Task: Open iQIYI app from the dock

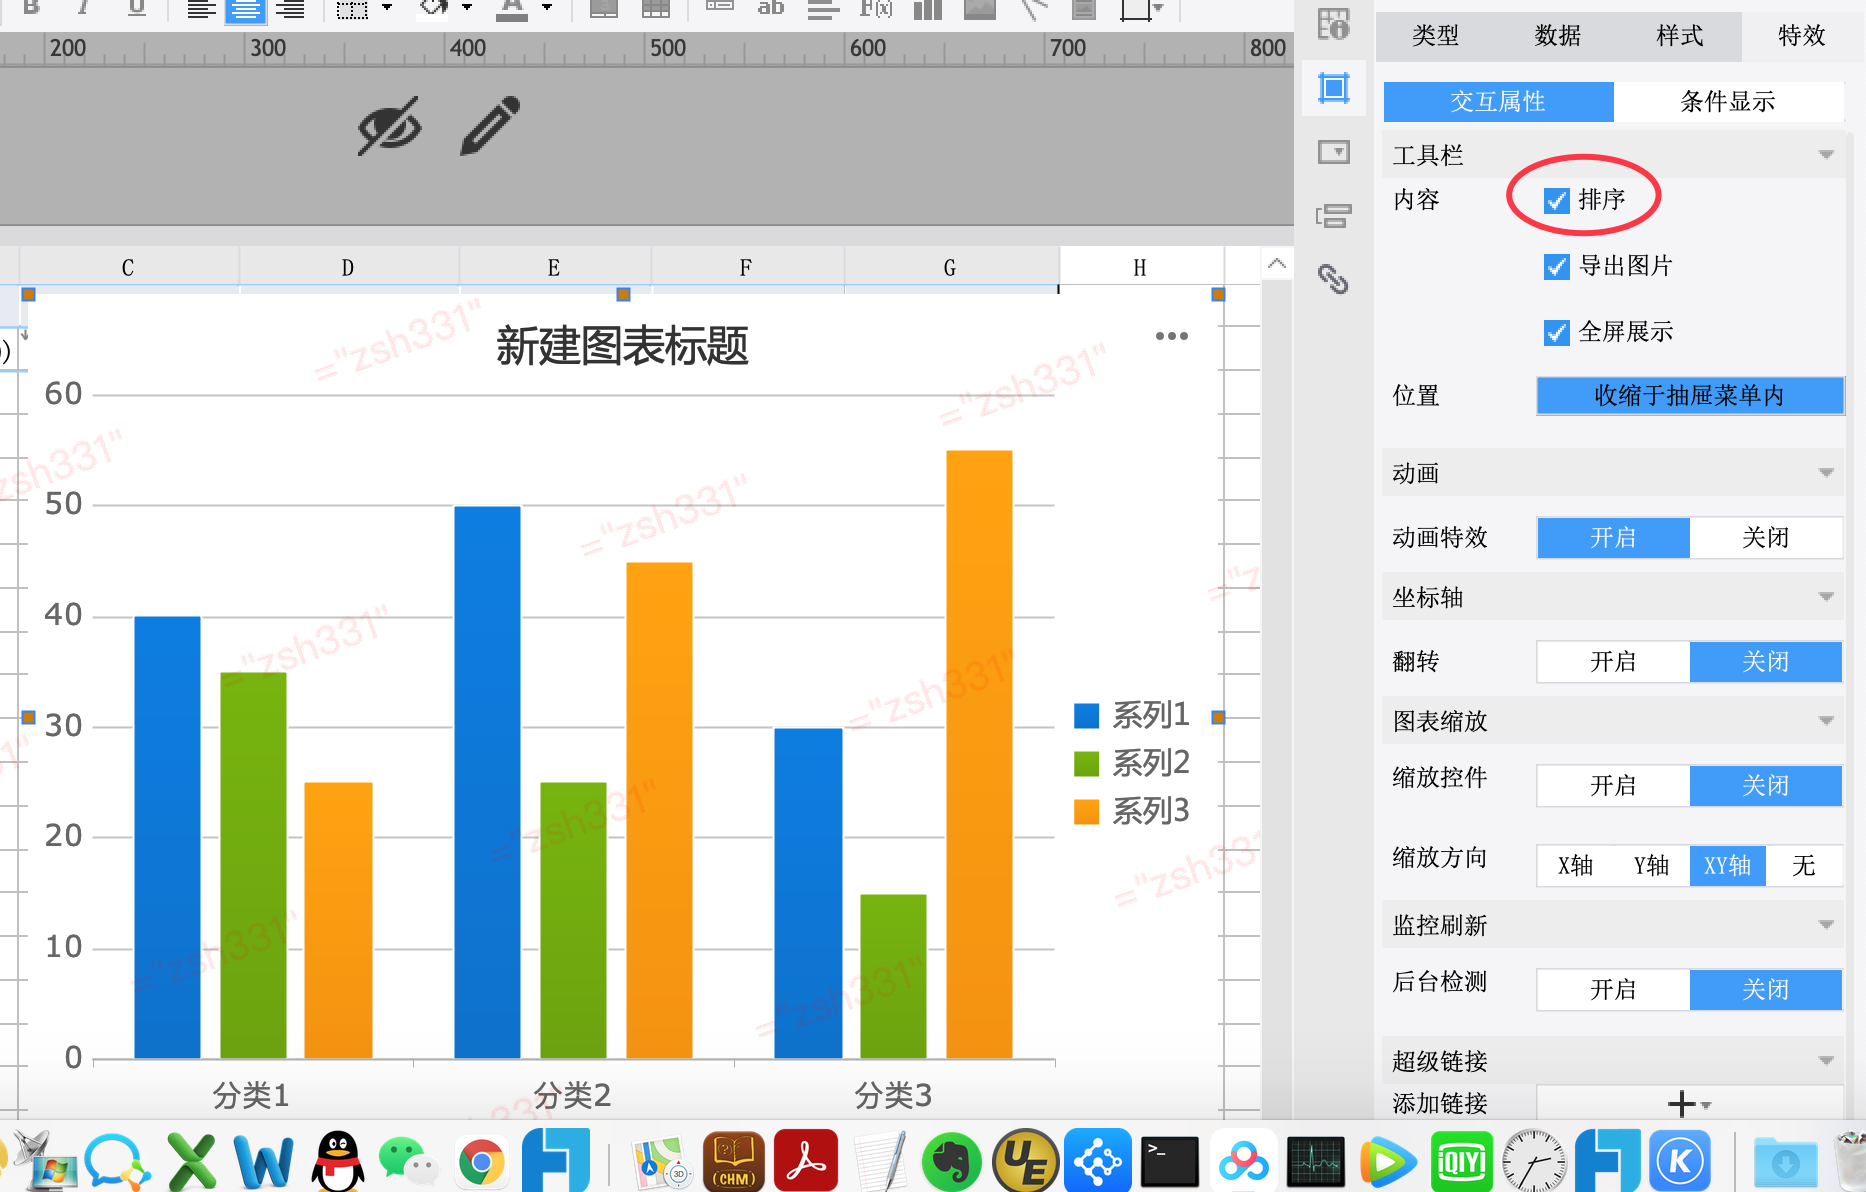Action: tap(1460, 1162)
